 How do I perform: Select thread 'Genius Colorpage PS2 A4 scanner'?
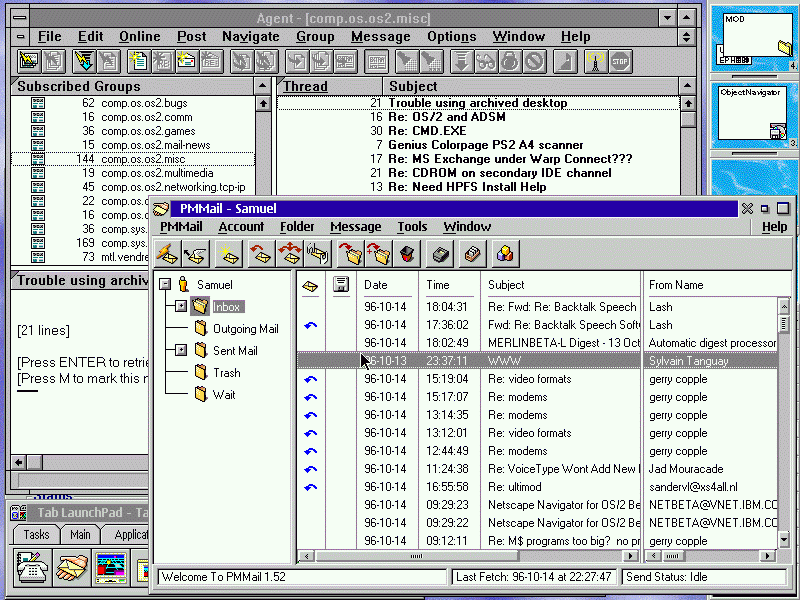point(478,145)
